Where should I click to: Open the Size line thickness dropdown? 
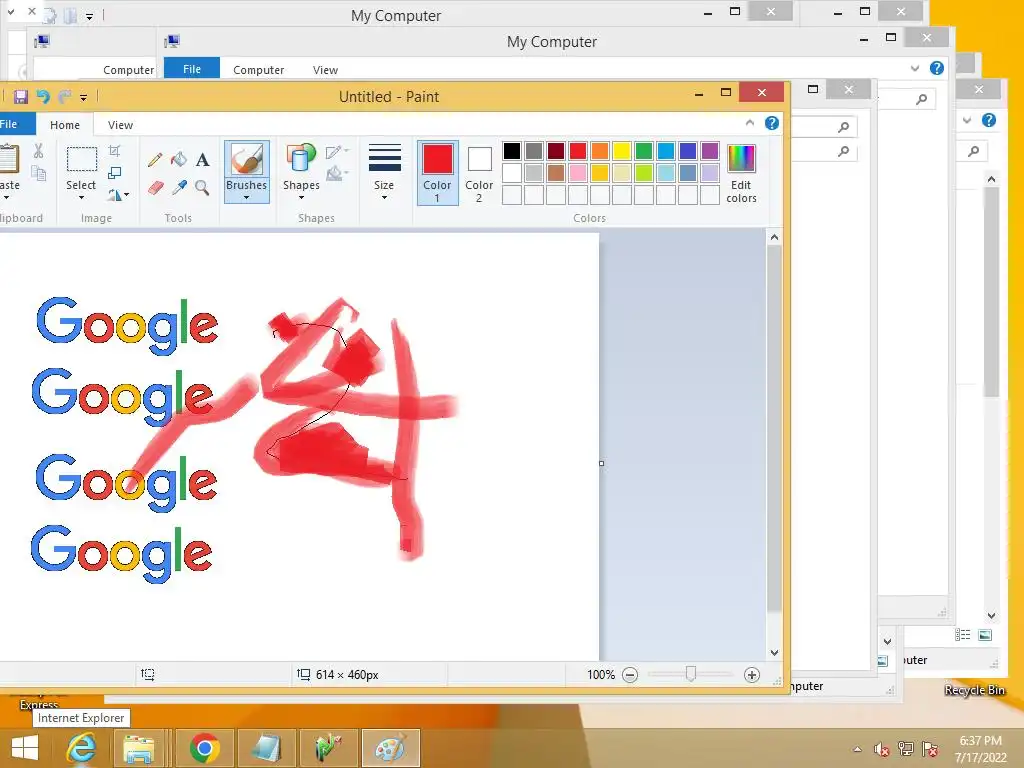[x=385, y=172]
